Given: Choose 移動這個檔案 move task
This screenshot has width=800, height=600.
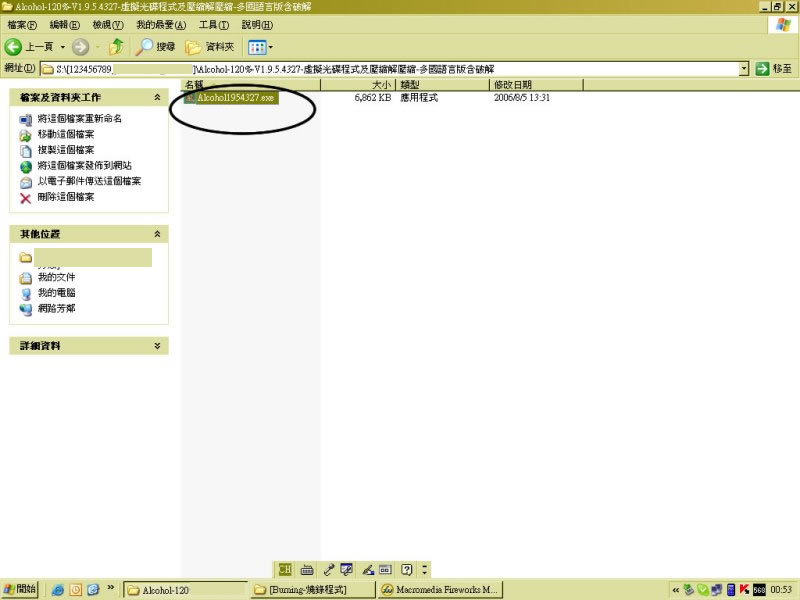Looking at the screenshot, I should click(x=66, y=134).
